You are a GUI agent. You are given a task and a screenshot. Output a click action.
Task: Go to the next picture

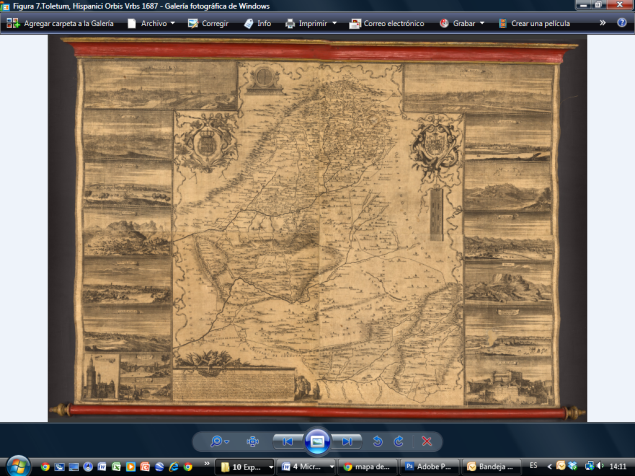click(x=347, y=441)
